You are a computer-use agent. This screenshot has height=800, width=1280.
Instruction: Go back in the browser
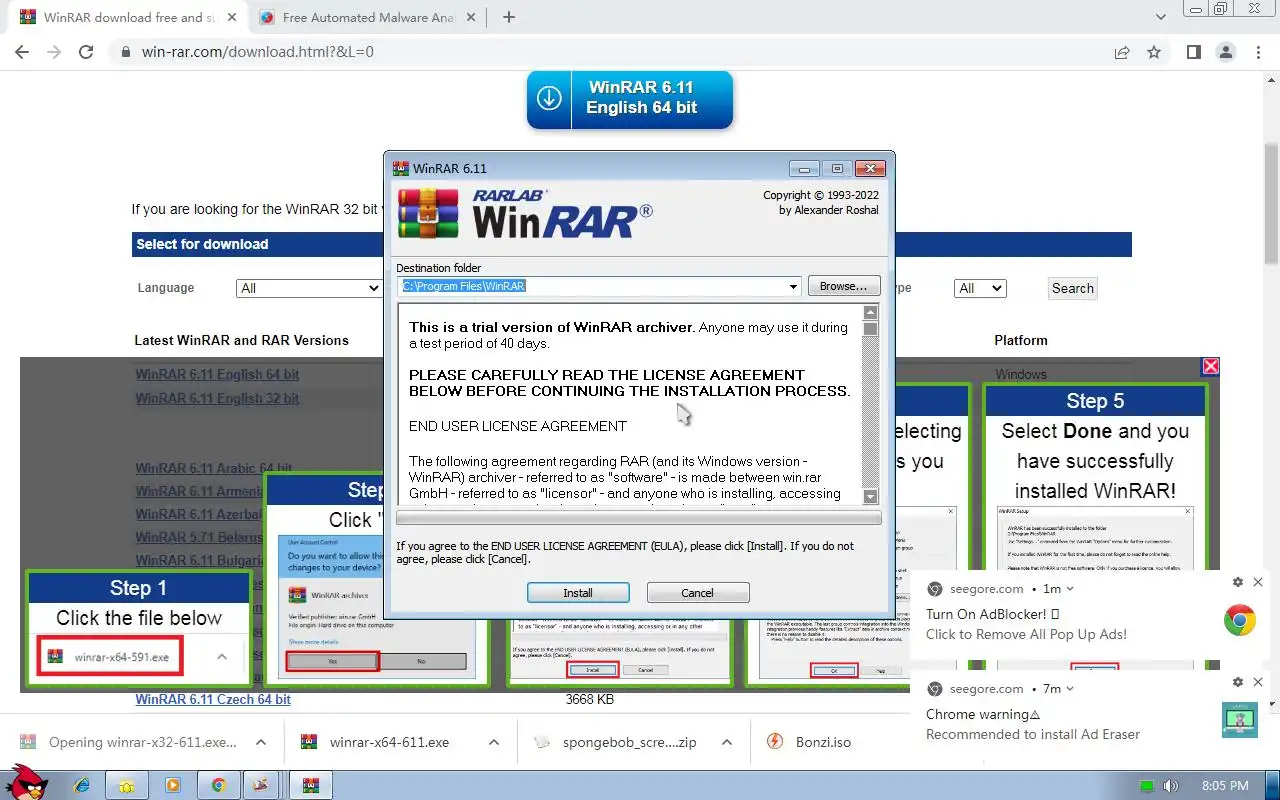point(22,52)
